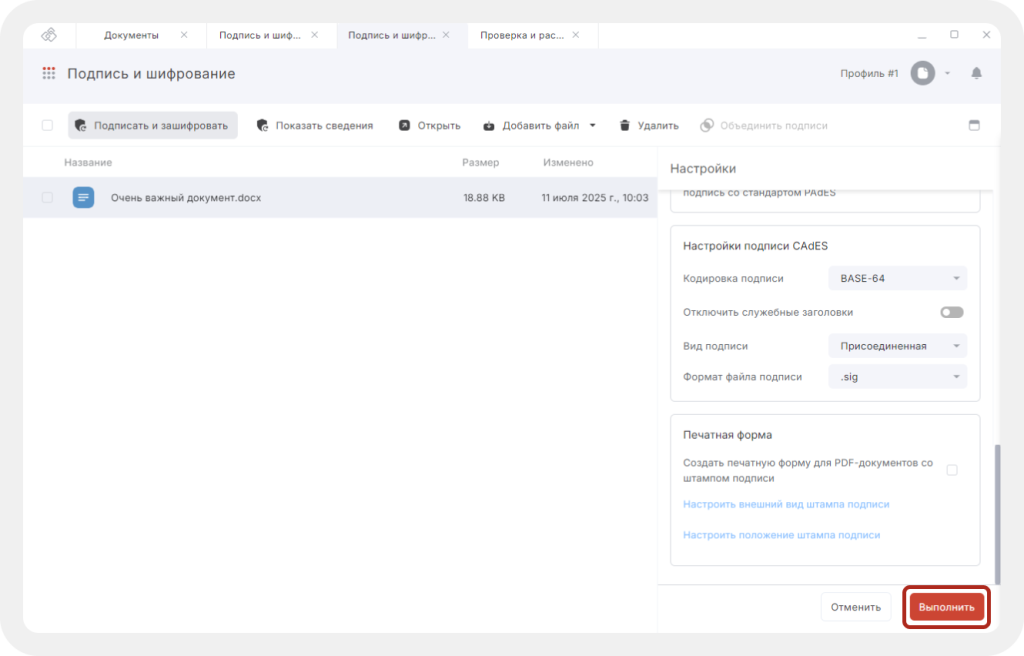The image size is (1024, 656).
Task: Click the Profile #1 avatar icon
Action: click(922, 73)
